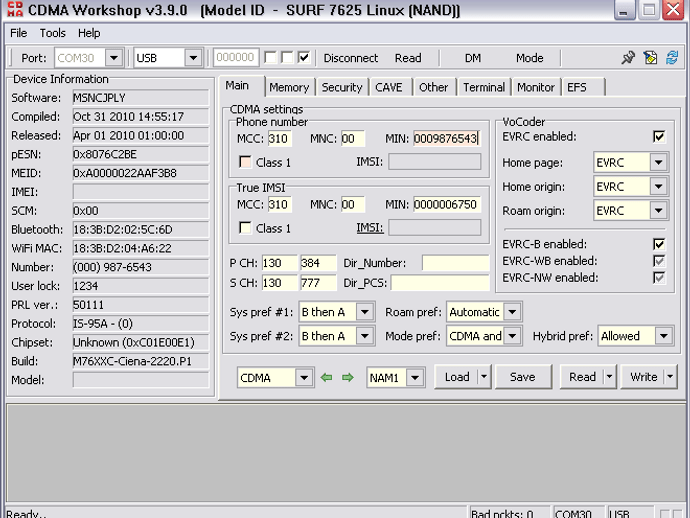Open the Hybrid pref Allowed dropdown
The height and width of the screenshot is (518, 690).
point(664,336)
